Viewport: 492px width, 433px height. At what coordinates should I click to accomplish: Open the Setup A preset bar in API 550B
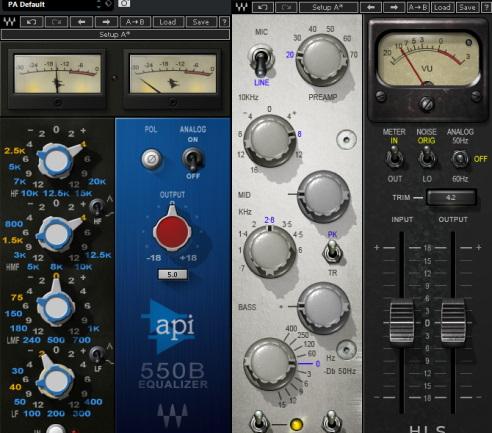tap(115, 34)
